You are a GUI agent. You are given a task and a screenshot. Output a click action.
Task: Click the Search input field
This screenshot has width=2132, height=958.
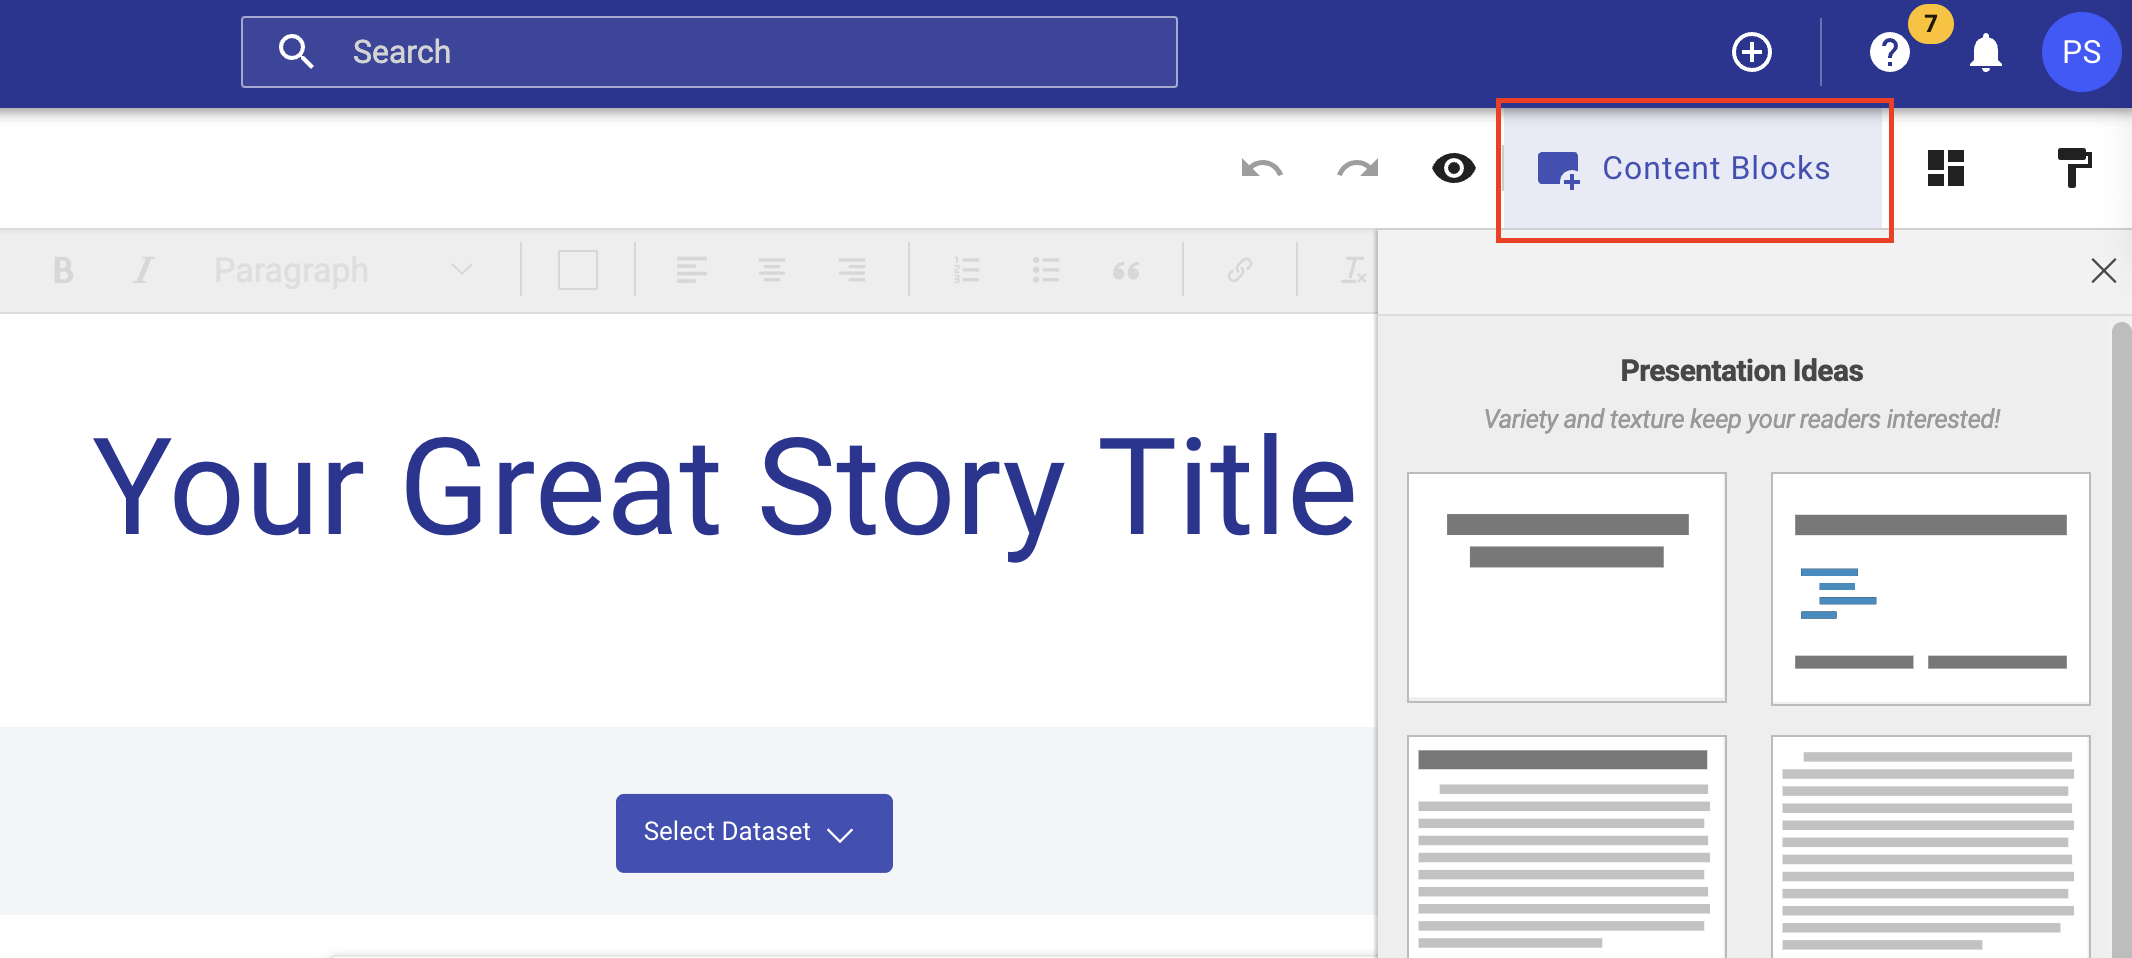point(709,52)
